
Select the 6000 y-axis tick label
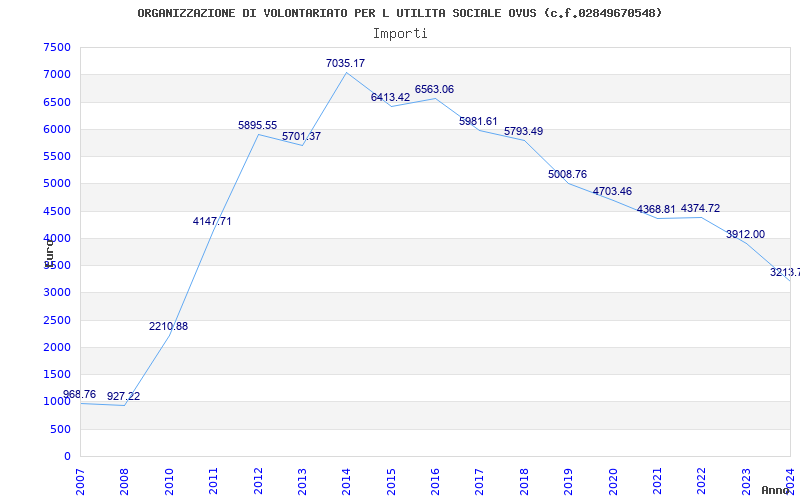(57, 129)
